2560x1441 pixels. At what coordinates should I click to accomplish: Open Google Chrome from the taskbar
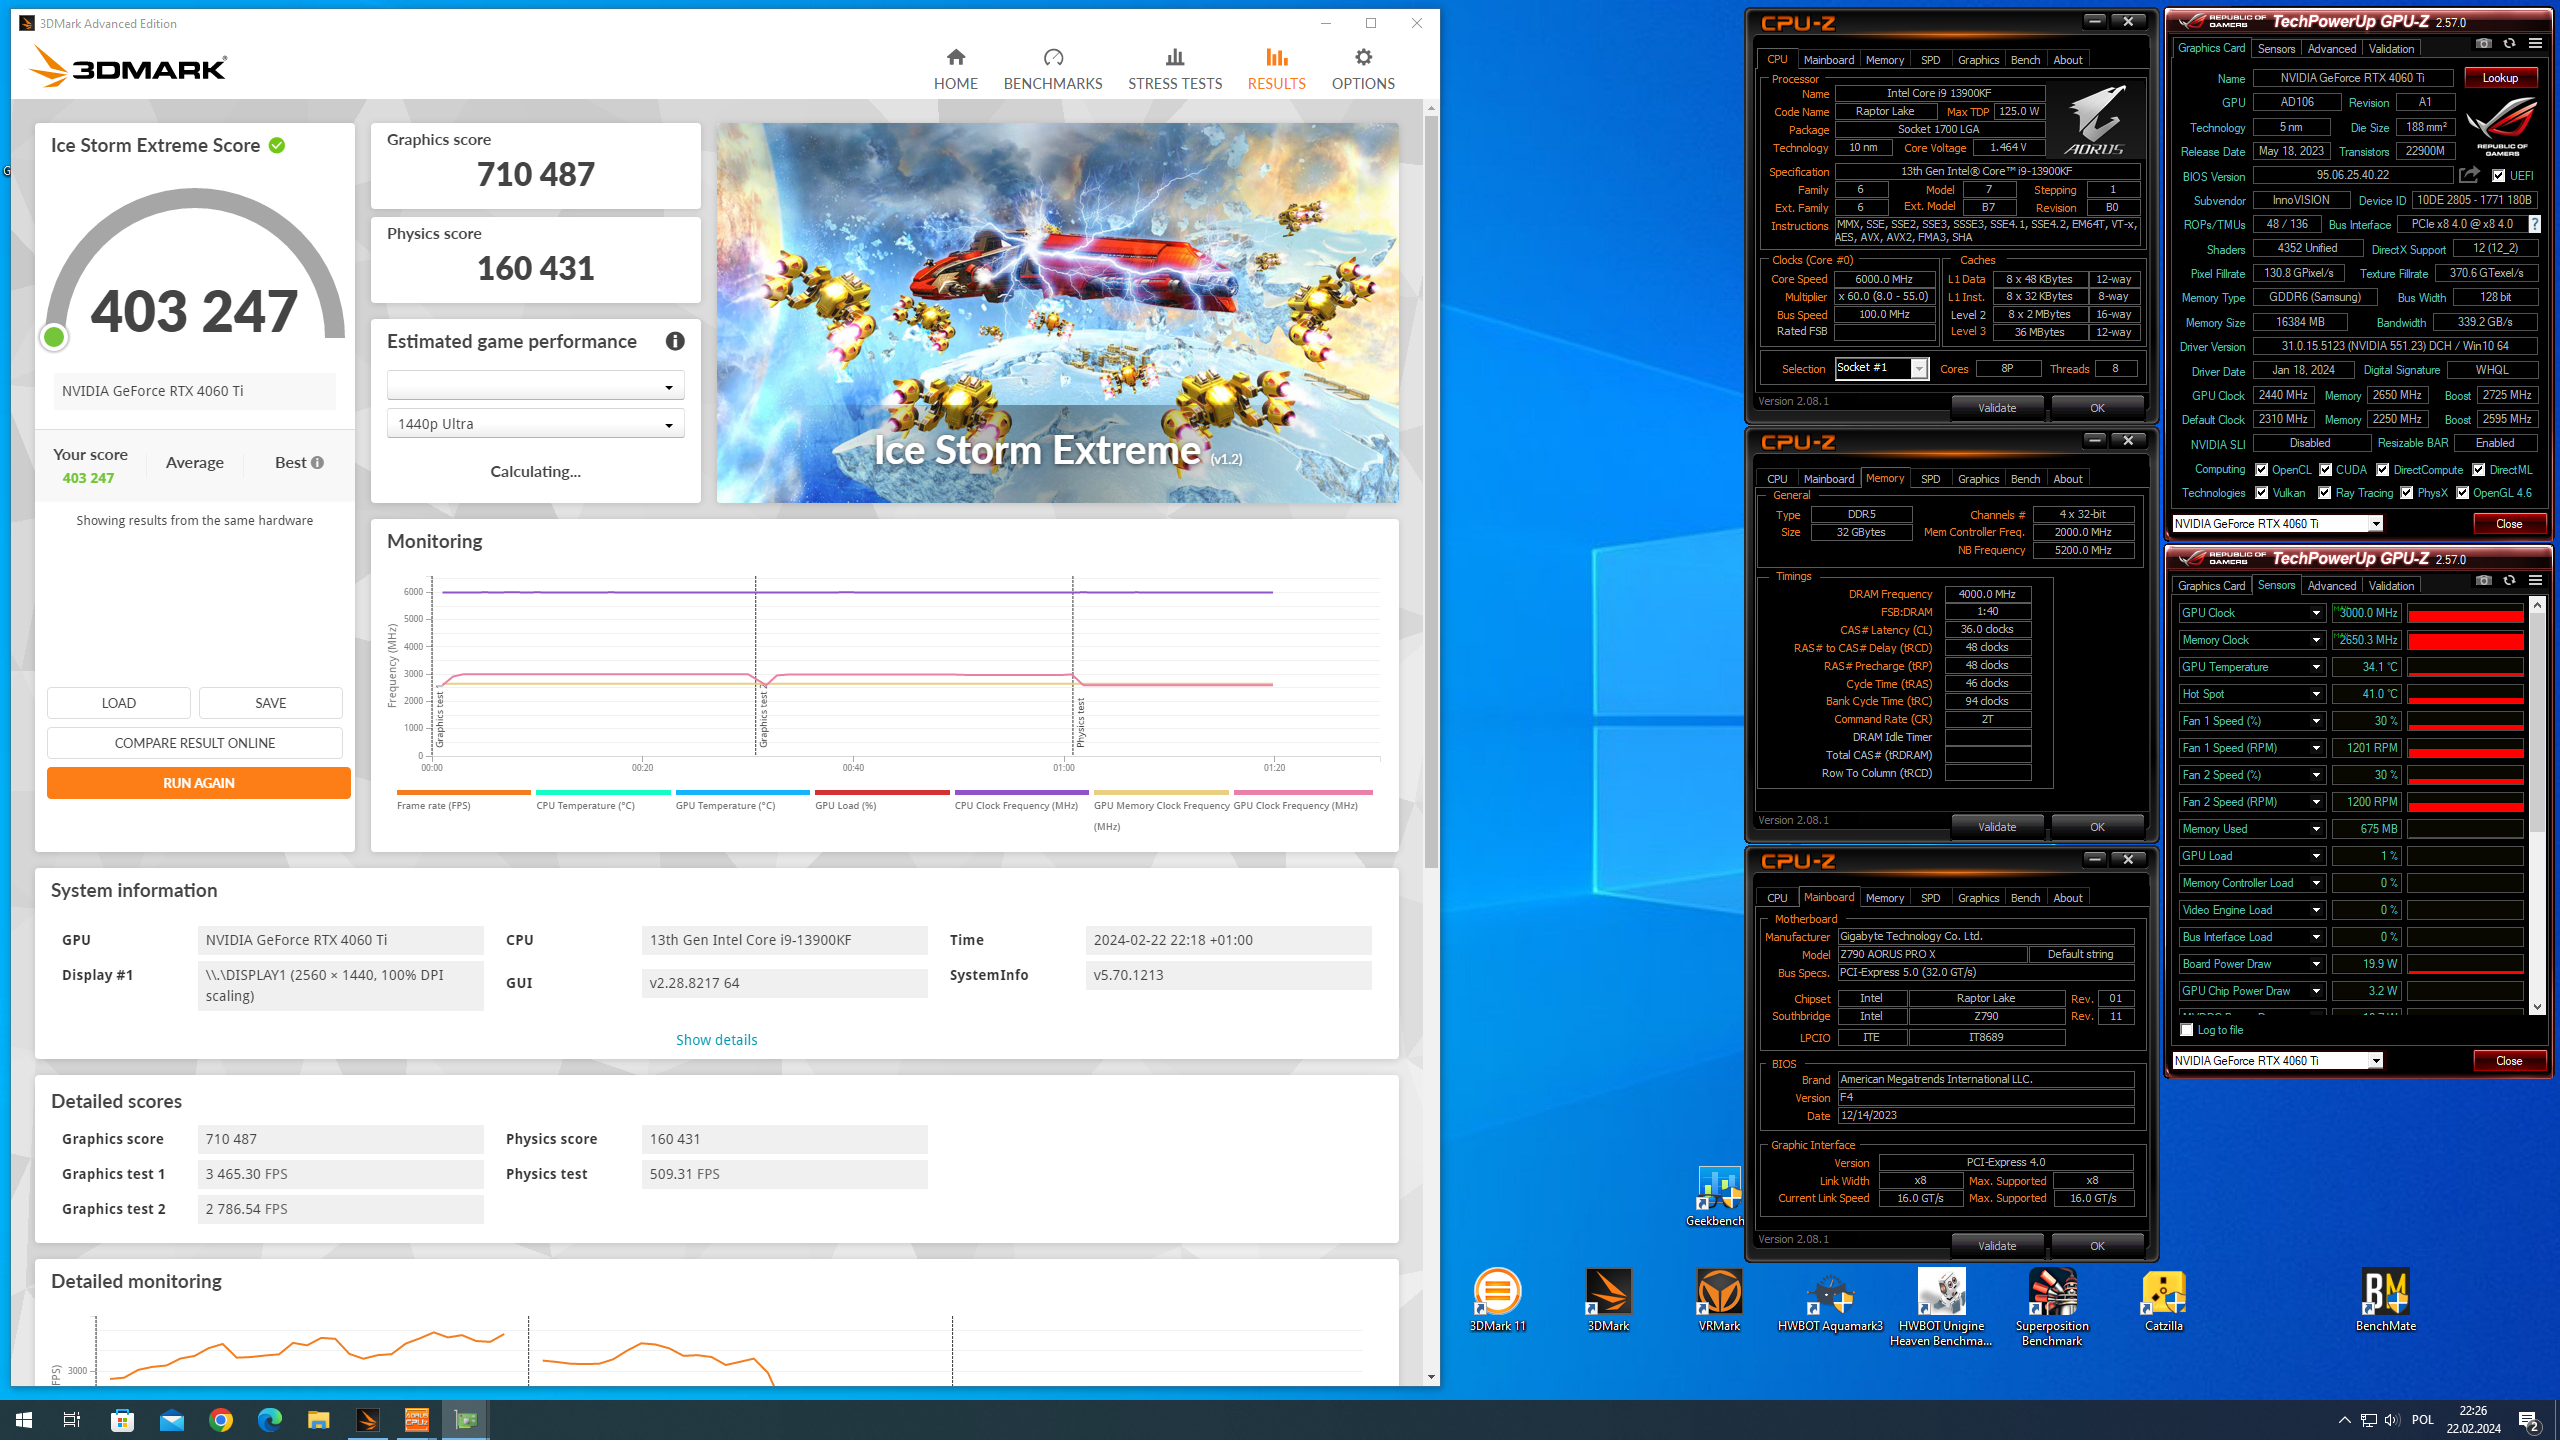pyautogui.click(x=221, y=1420)
